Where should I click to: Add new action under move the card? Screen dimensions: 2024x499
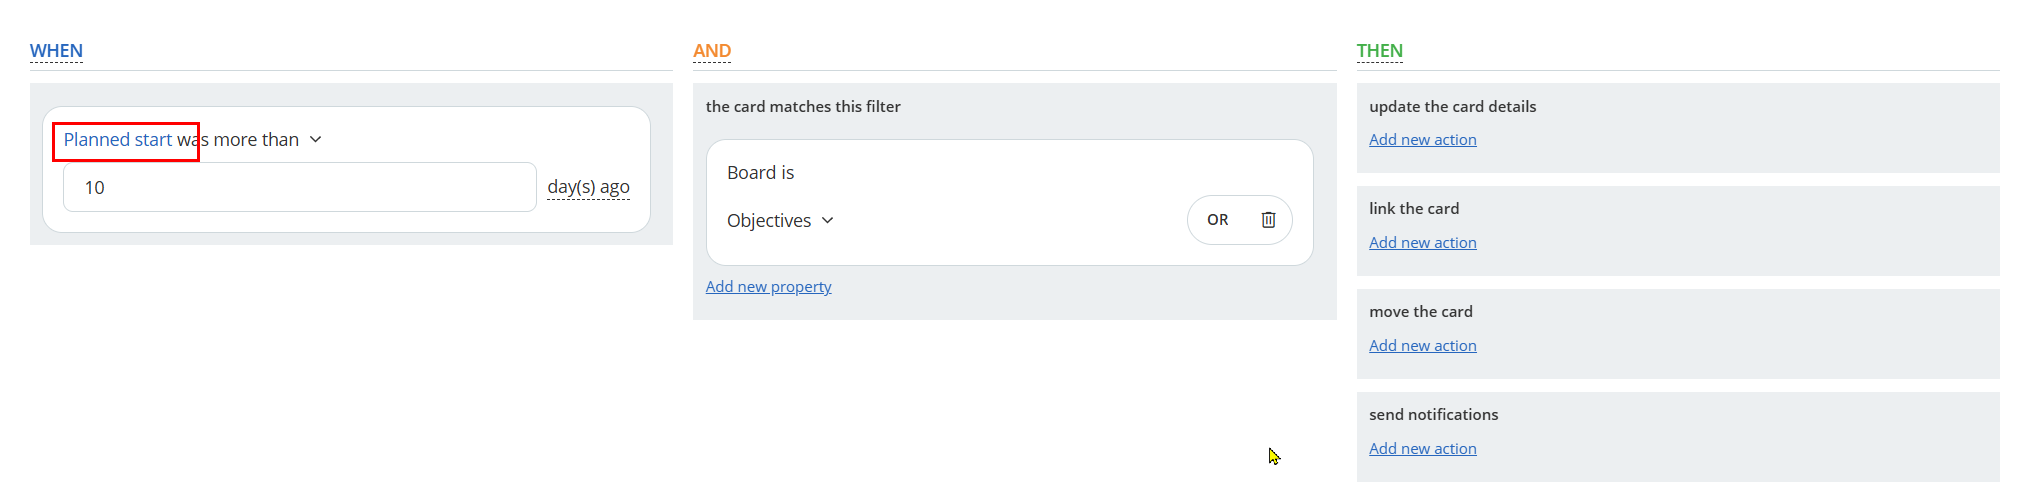(x=1422, y=346)
